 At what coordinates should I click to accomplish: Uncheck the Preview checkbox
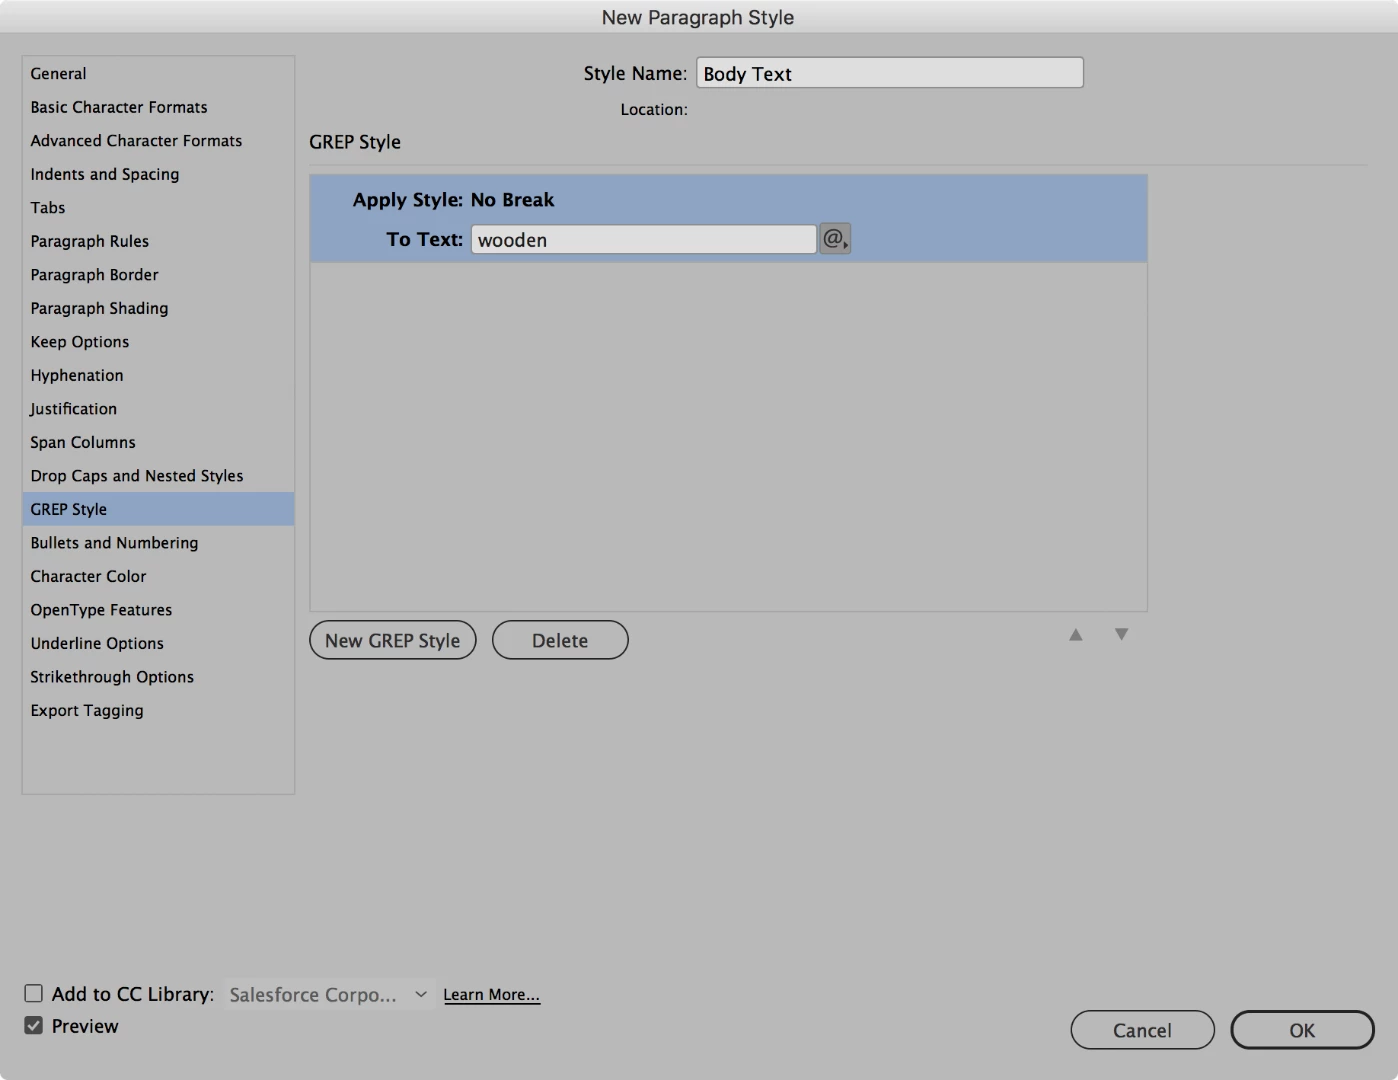[34, 1025]
